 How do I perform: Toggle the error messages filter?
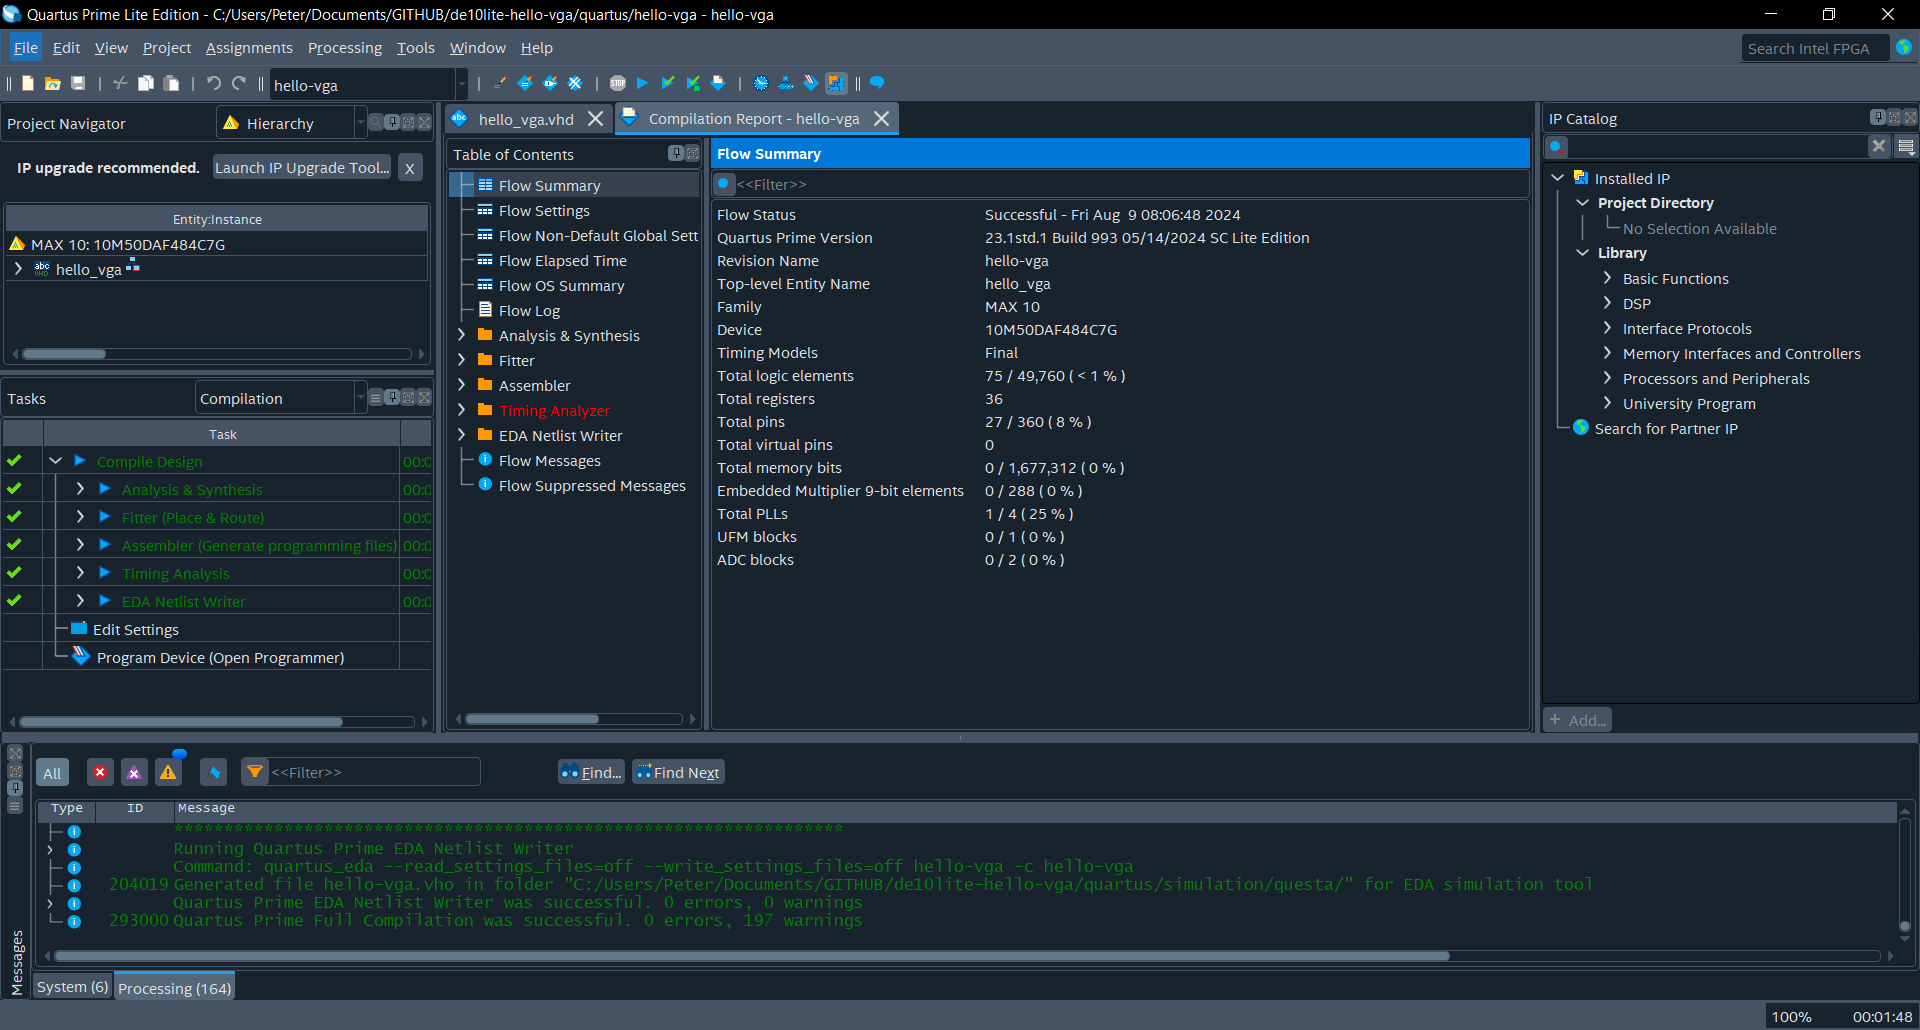(x=100, y=773)
